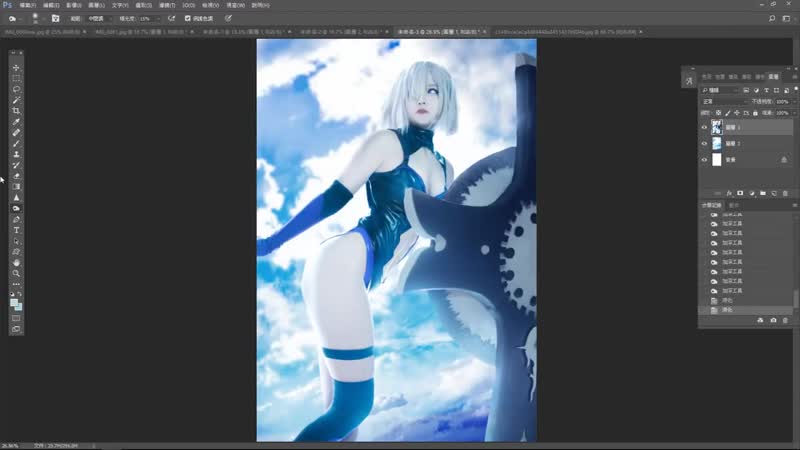The width and height of the screenshot is (800, 450).
Task: Open the 影像 Image menu
Action: (x=73, y=5)
